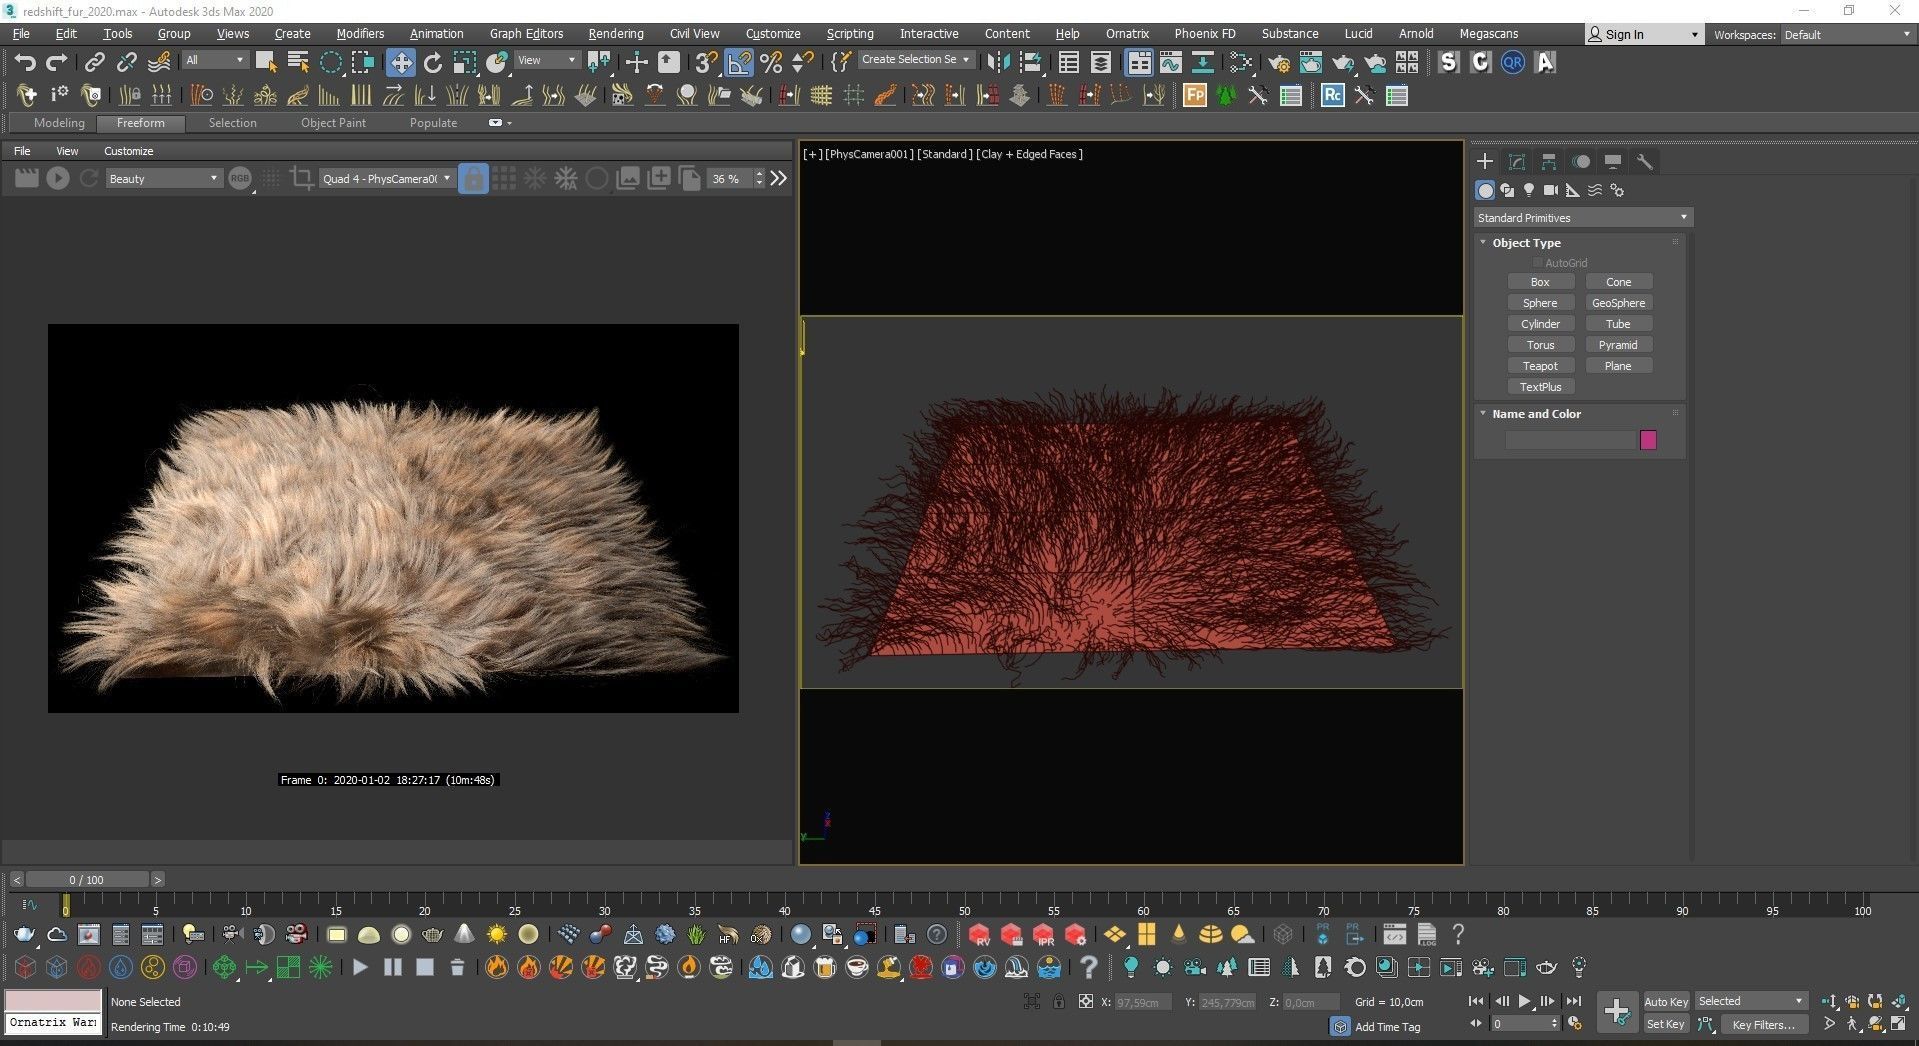Image resolution: width=1919 pixels, height=1046 pixels.
Task: Select the Select and Move tool
Action: tap(400, 63)
